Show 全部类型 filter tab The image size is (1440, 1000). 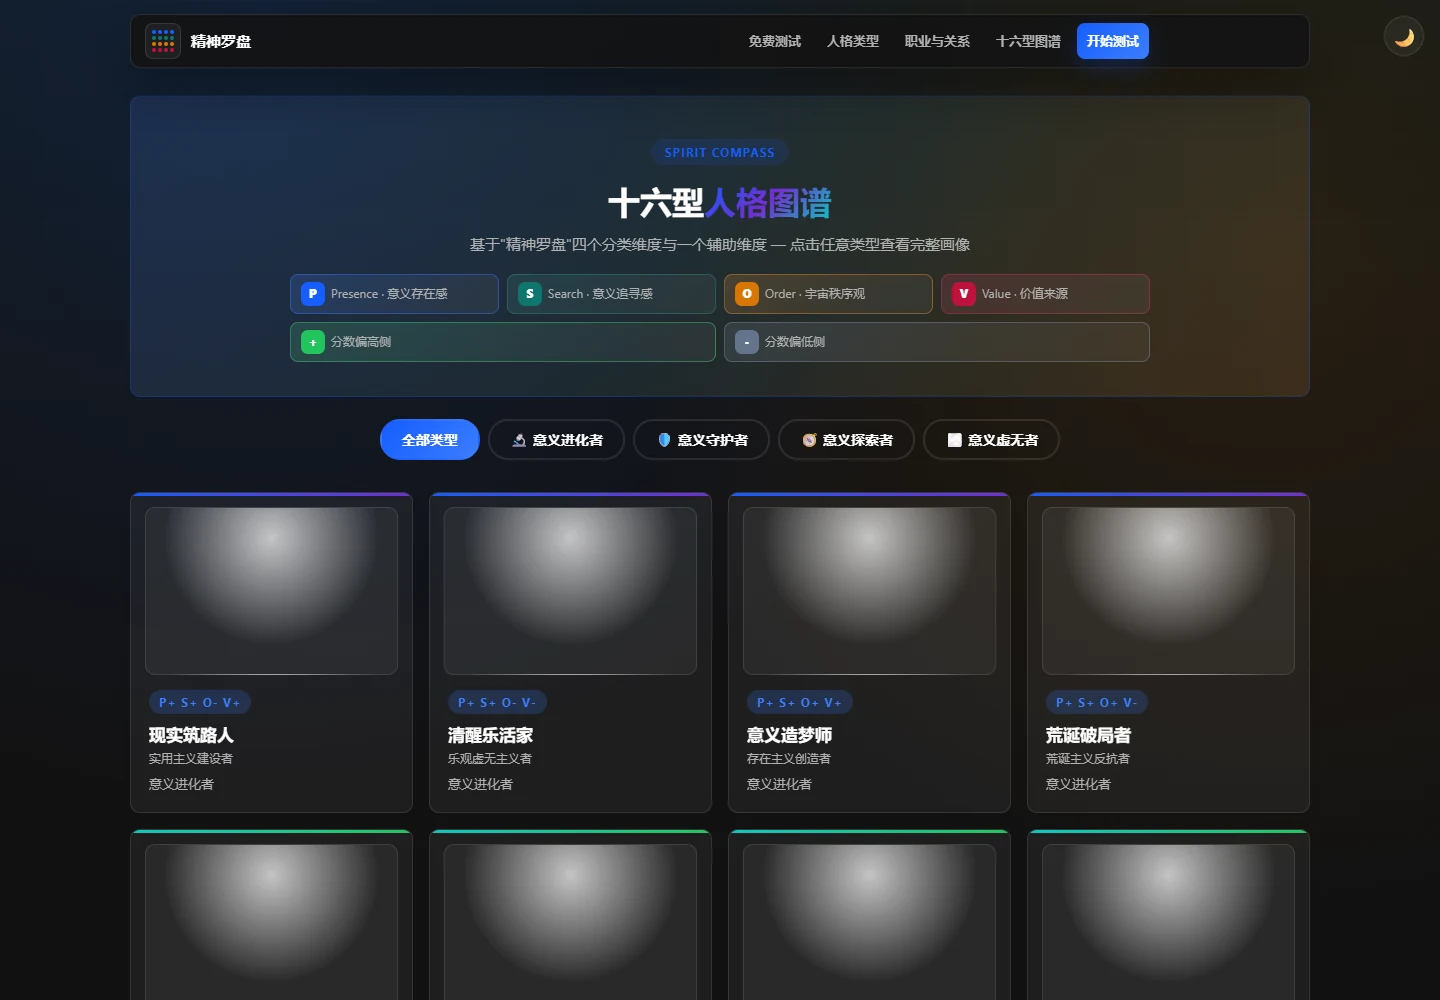click(x=430, y=440)
